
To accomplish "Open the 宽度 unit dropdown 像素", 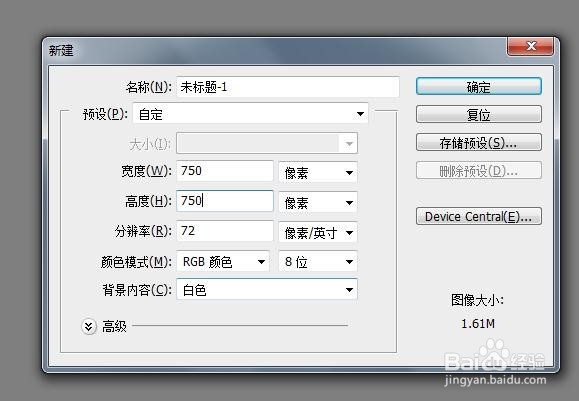I will 318,172.
